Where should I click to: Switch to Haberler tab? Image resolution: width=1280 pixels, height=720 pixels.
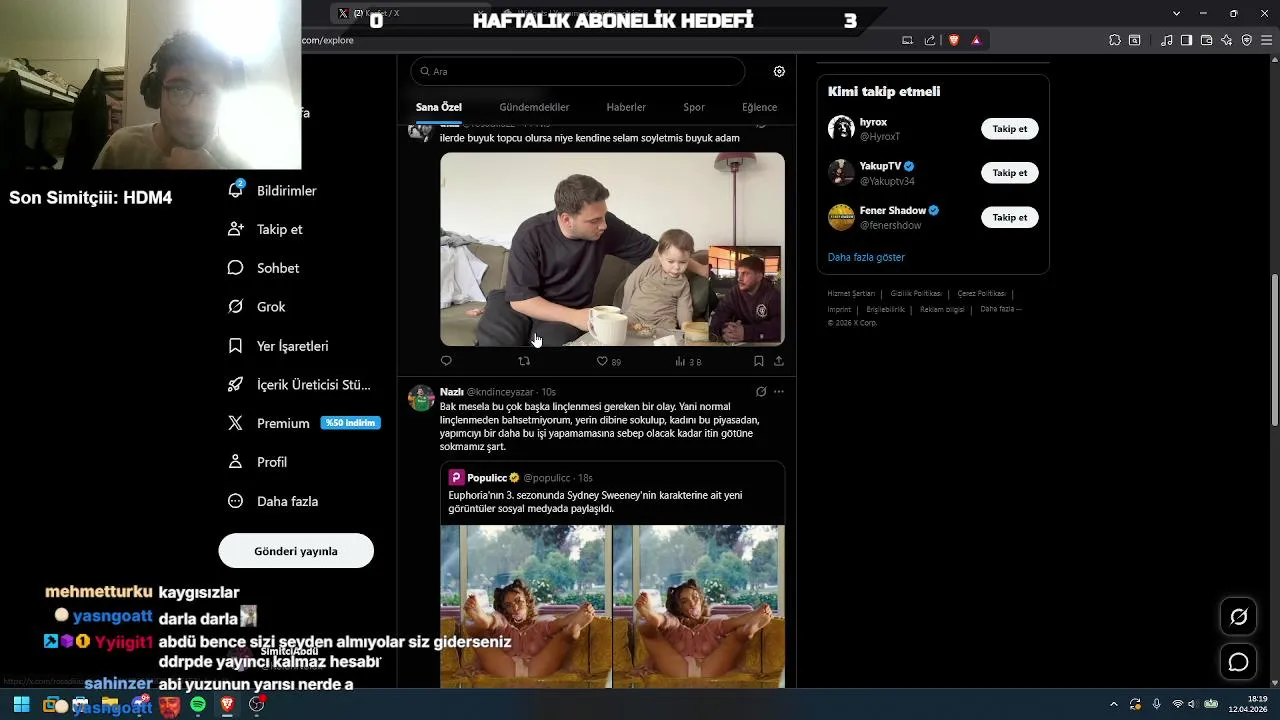pos(626,107)
